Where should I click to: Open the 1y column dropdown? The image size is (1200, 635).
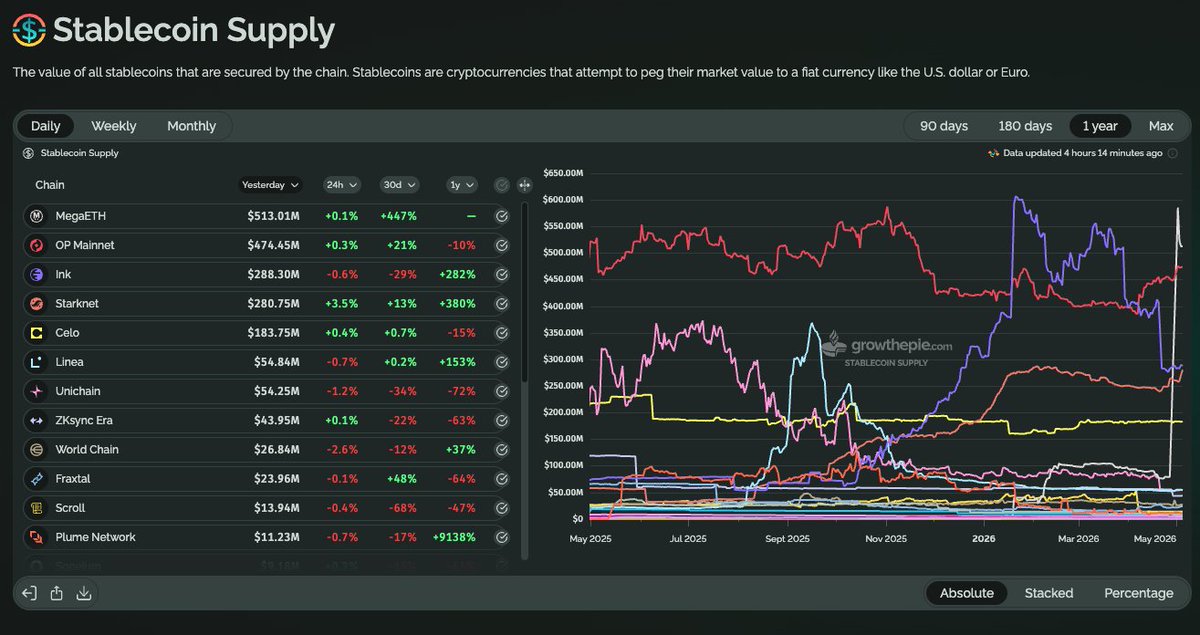click(x=461, y=185)
